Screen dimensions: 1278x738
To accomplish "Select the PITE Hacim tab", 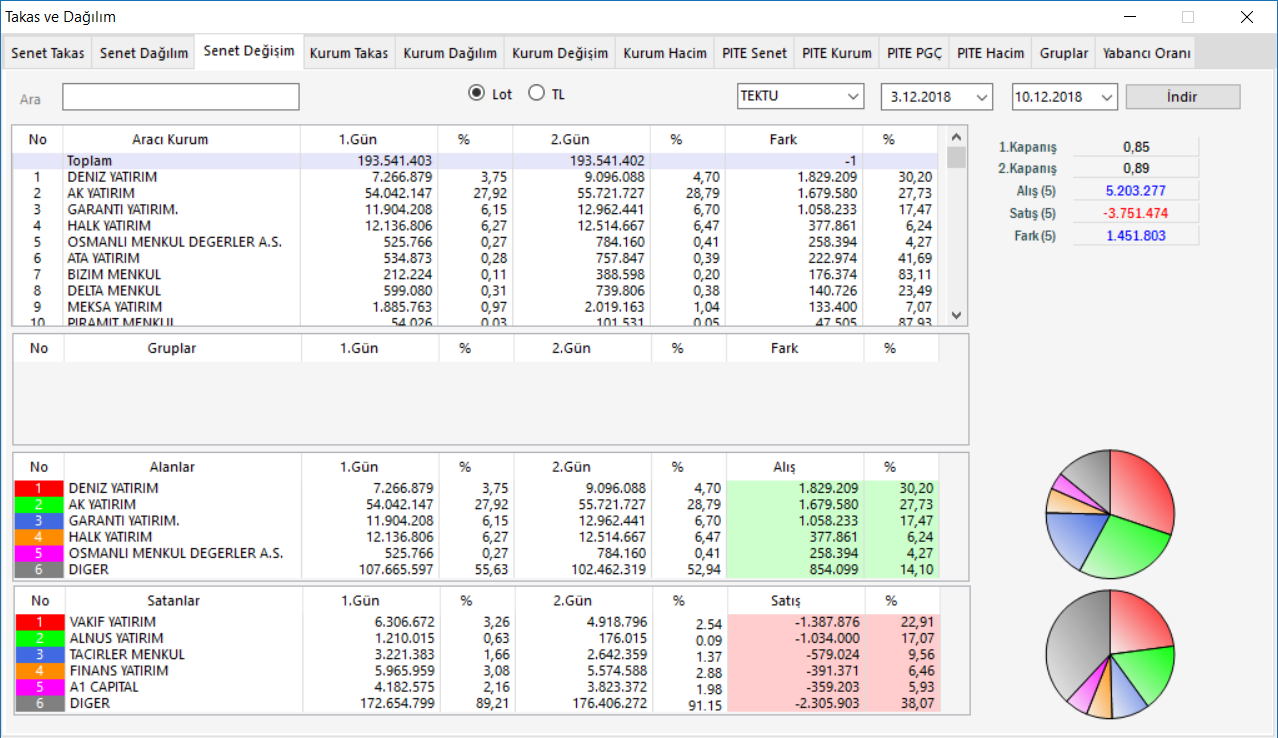I will 991,53.
